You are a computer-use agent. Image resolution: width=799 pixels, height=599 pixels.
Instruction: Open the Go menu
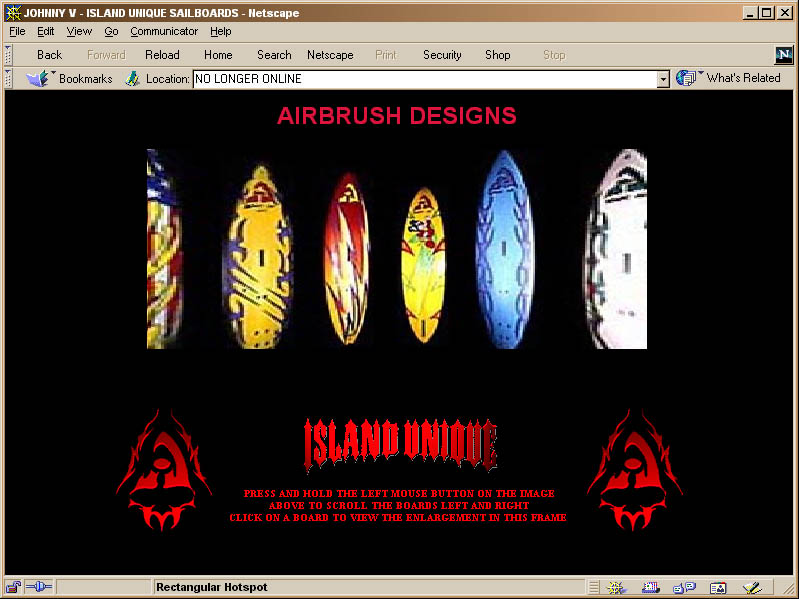tap(111, 32)
